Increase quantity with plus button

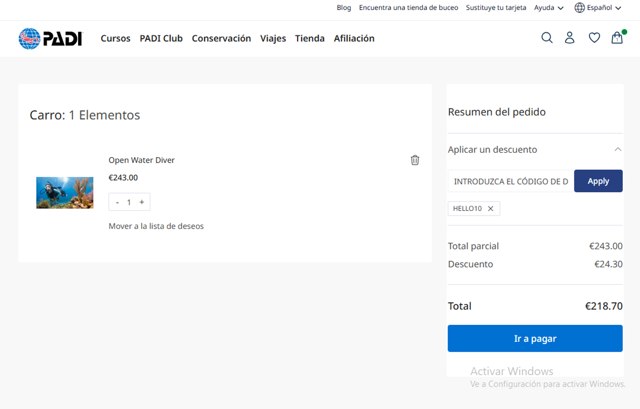142,202
